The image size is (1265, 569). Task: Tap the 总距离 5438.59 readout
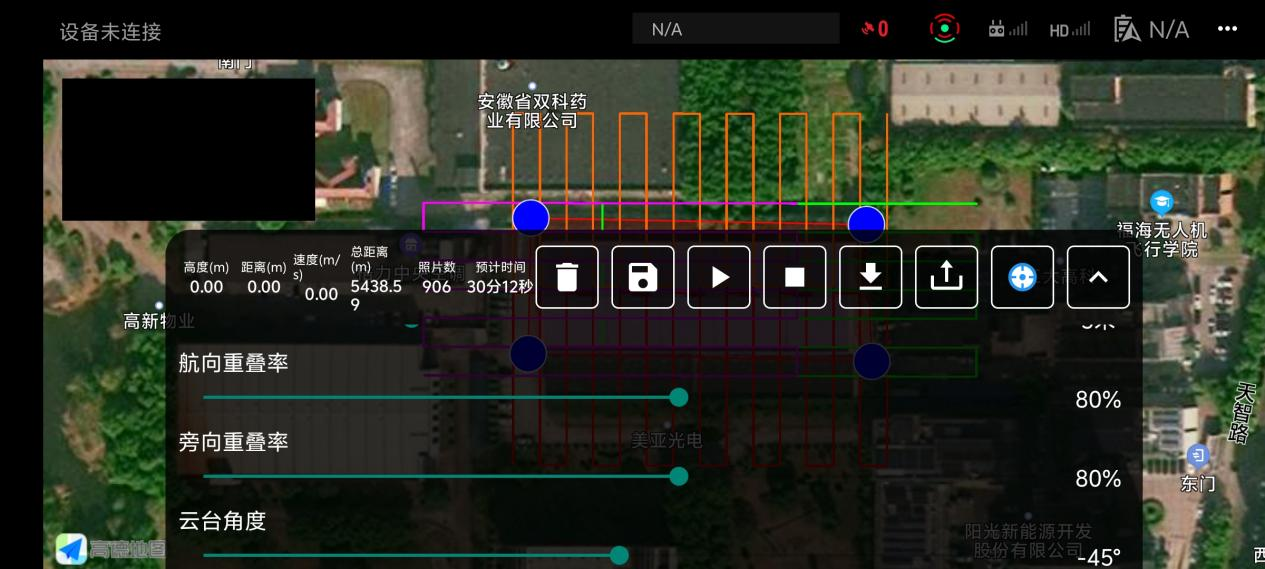376,278
